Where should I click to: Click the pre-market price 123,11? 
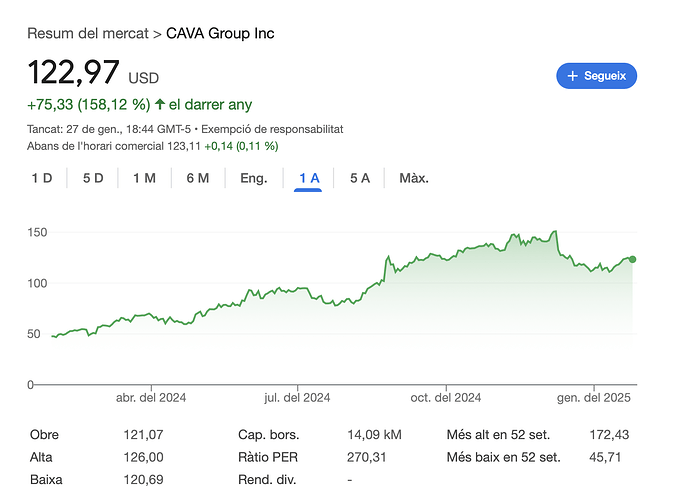184,146
